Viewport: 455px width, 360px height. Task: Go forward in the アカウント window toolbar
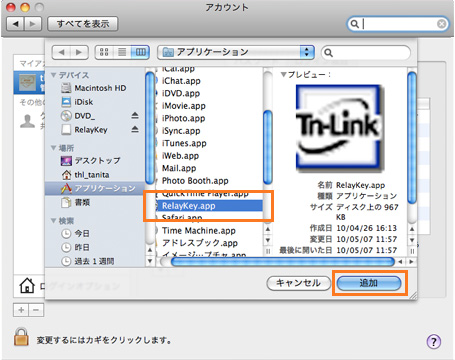coord(33,24)
